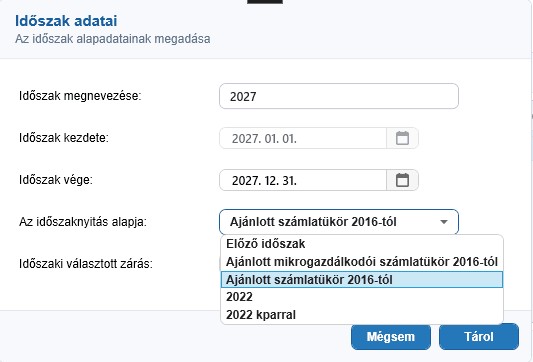533x362 pixels.
Task: Choose 'Ajánlott mikrogazdálkodói számlatükör 2016-tól' option
Action: [362, 262]
